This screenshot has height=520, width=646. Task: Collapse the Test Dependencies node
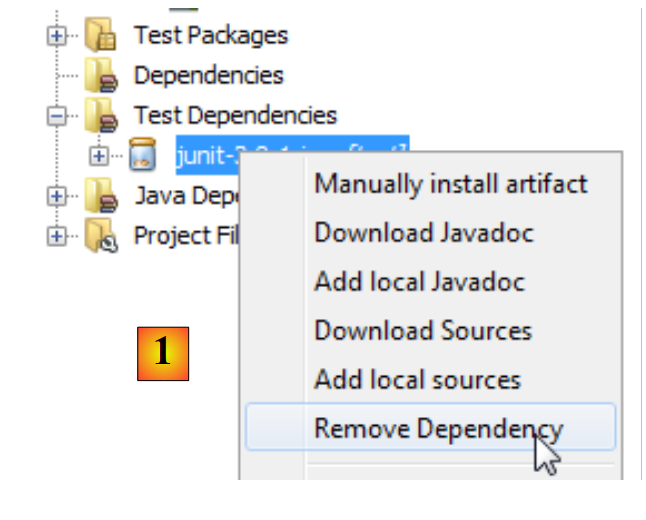[x=57, y=116]
